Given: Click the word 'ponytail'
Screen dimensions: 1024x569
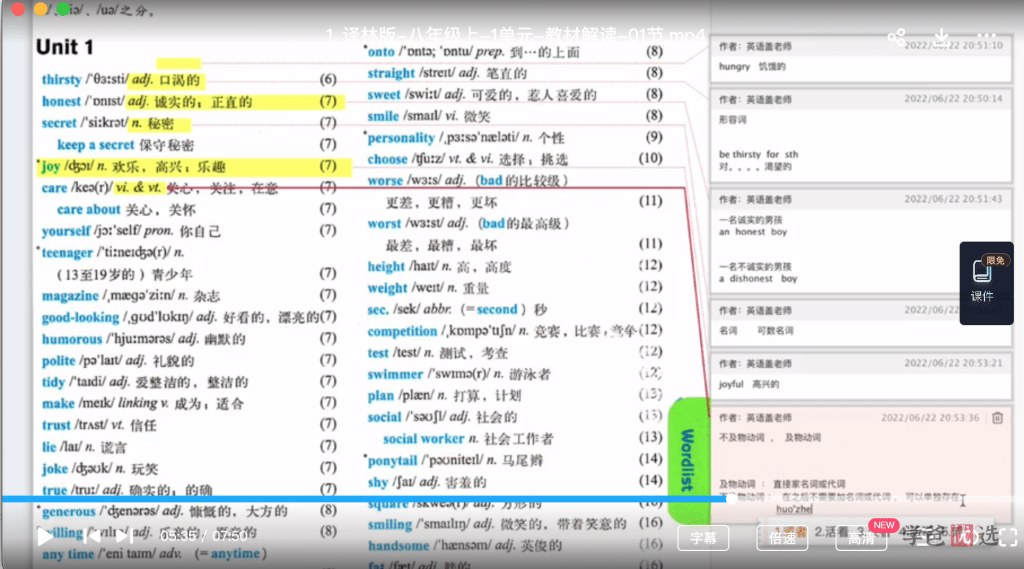Looking at the screenshot, I should pos(392,461).
